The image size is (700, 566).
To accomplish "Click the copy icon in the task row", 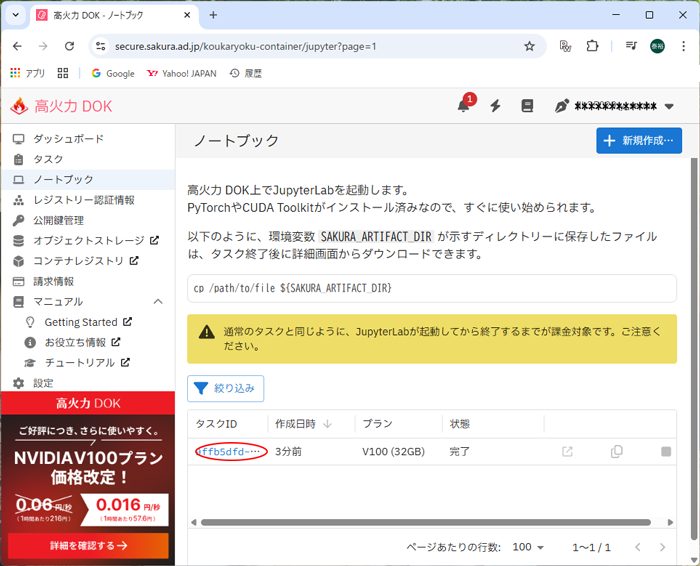I will coord(617,451).
